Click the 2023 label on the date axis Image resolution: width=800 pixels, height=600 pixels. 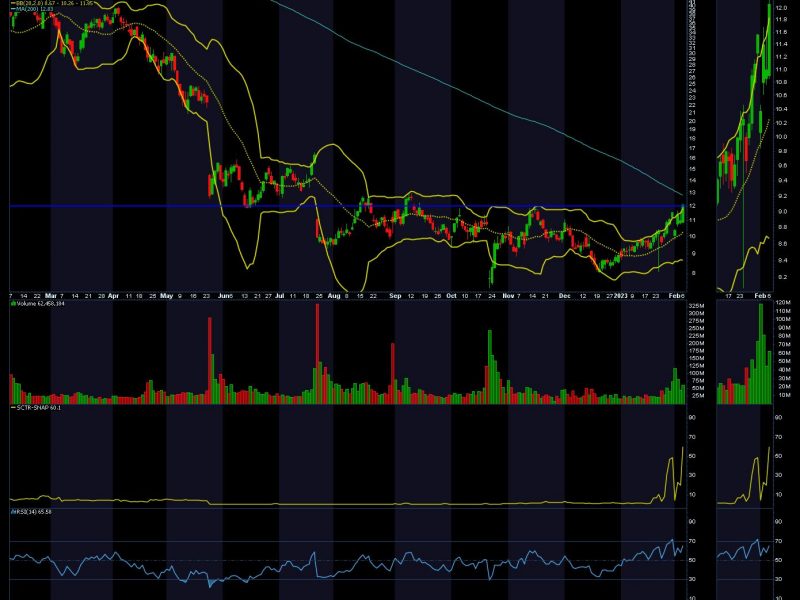click(x=622, y=296)
